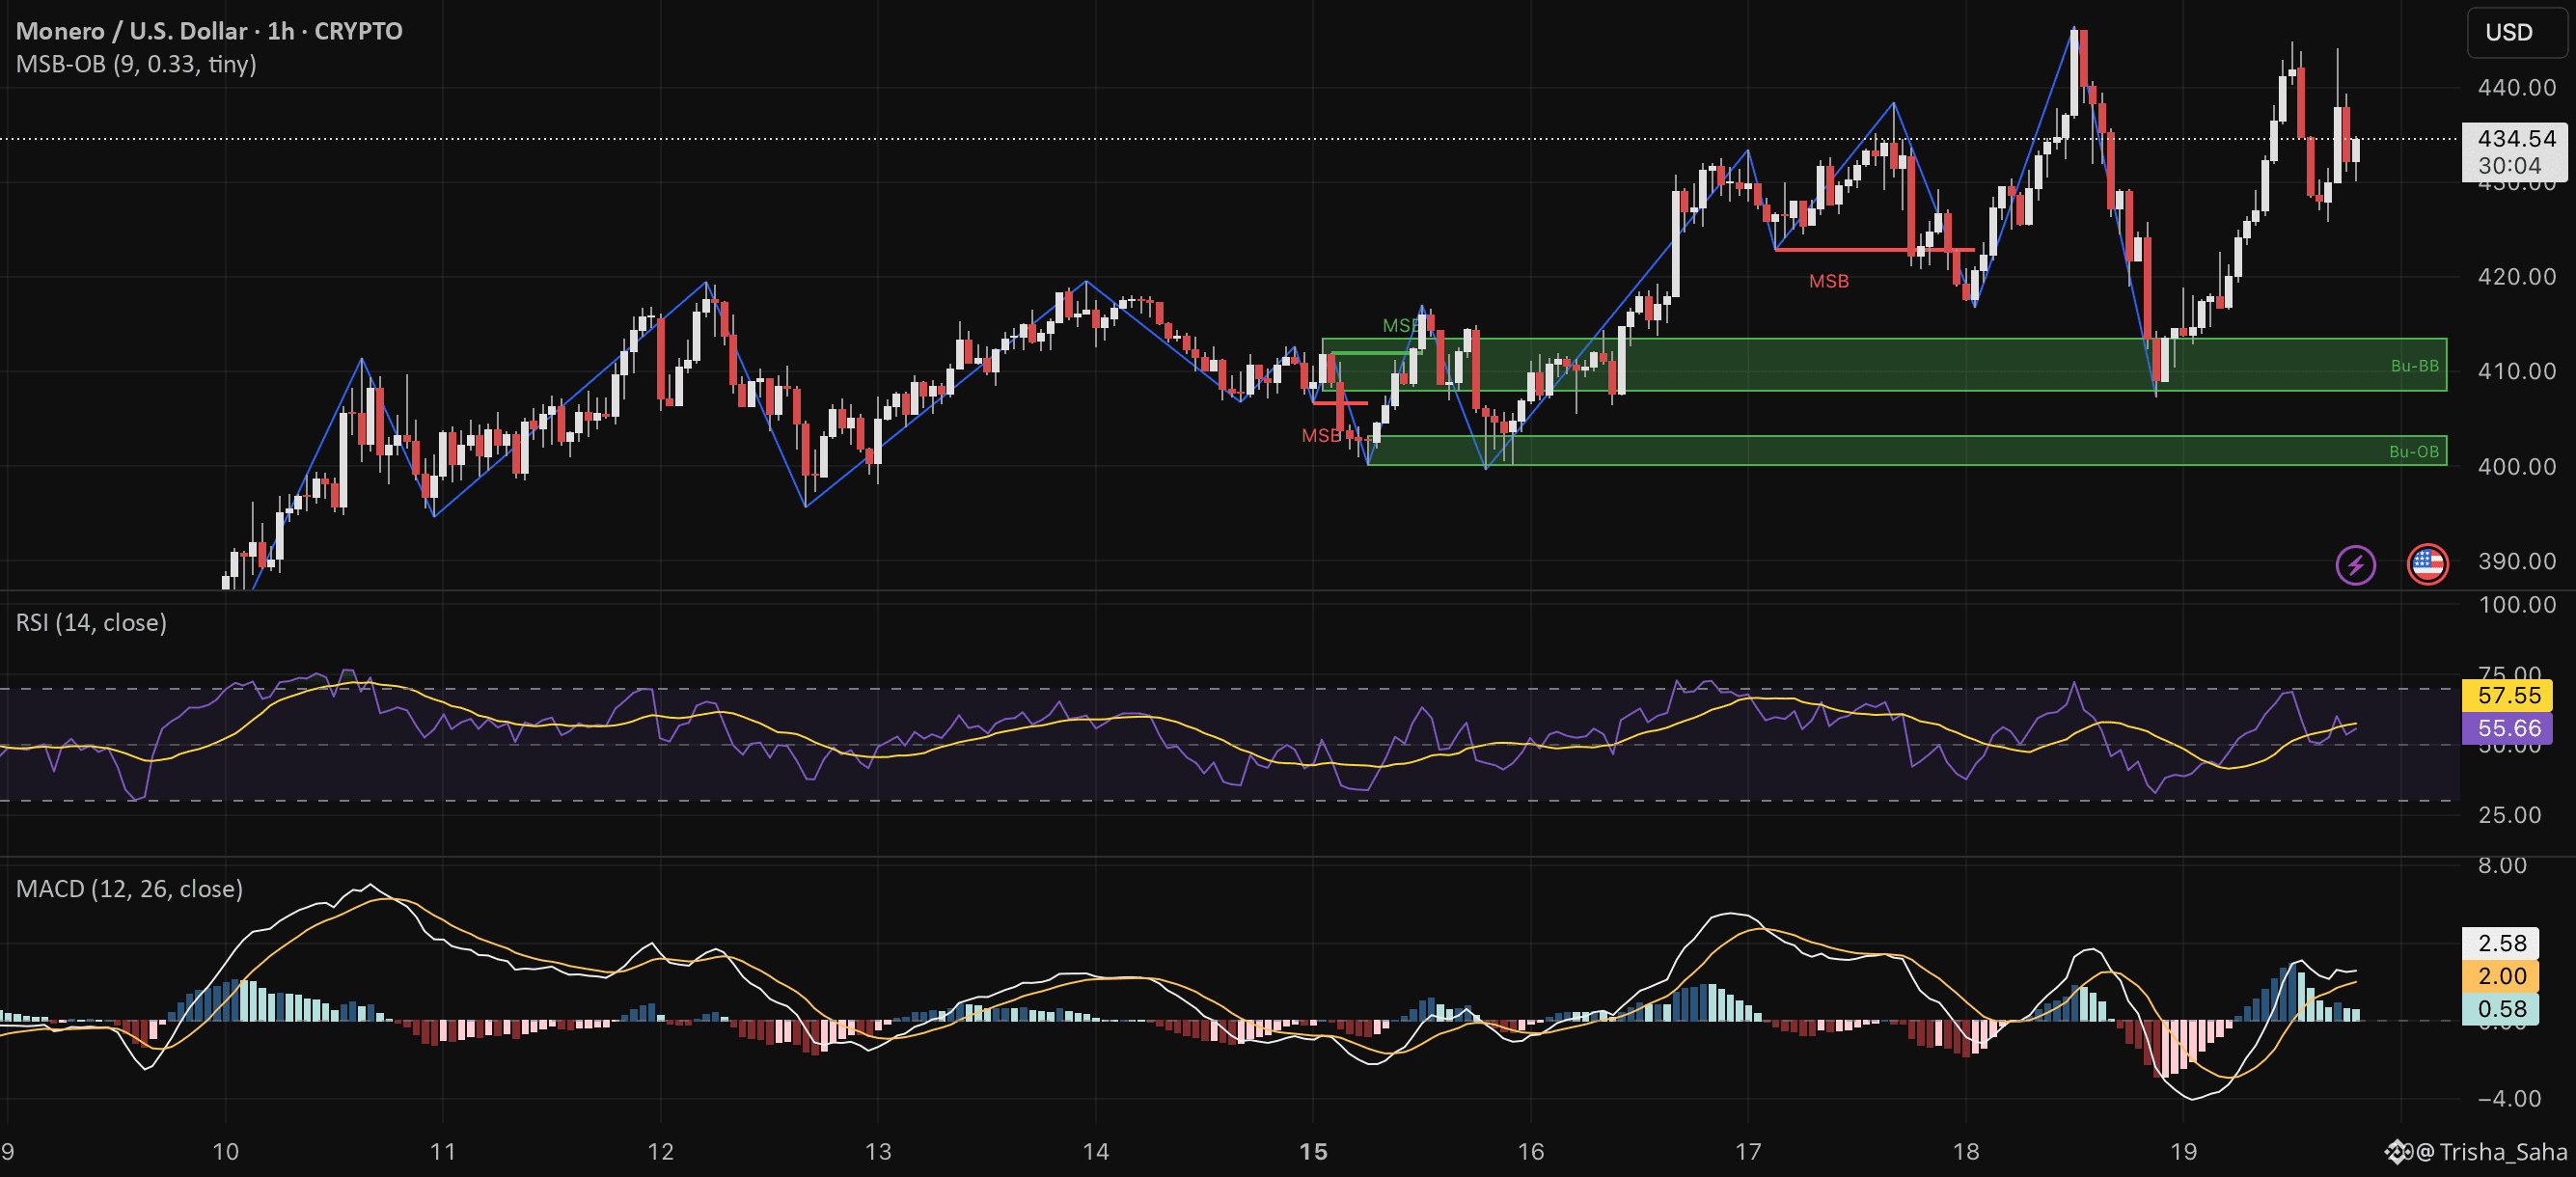Select the MSB-OB indicator legend
2576x1177 pixels.
(x=136, y=64)
